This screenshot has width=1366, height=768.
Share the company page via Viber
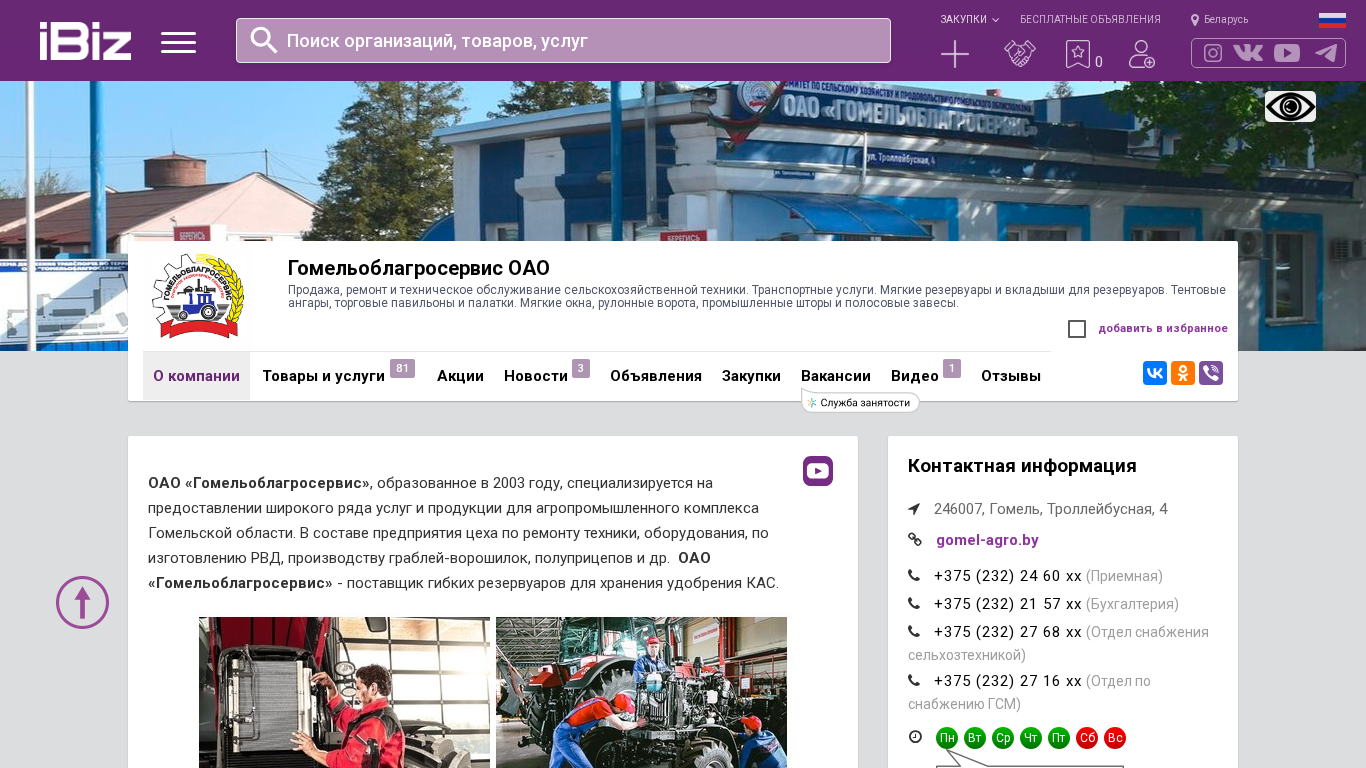click(1211, 373)
